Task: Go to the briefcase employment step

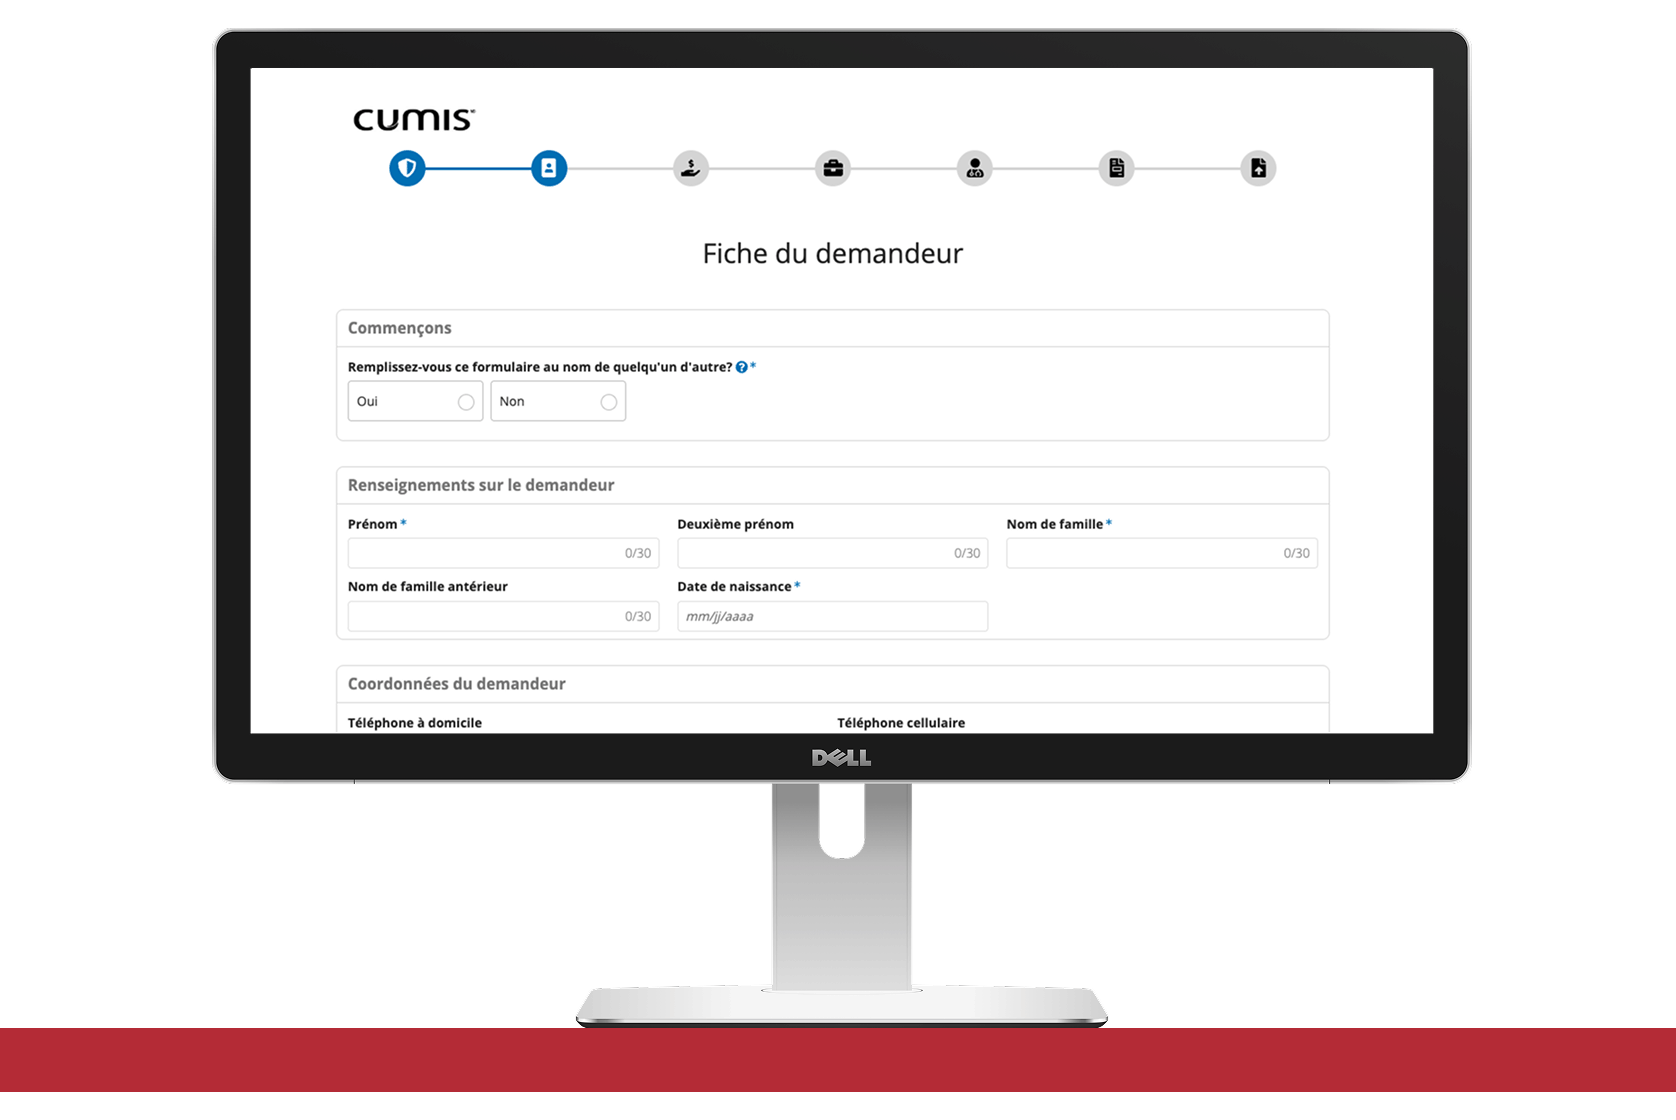Action: point(833,168)
